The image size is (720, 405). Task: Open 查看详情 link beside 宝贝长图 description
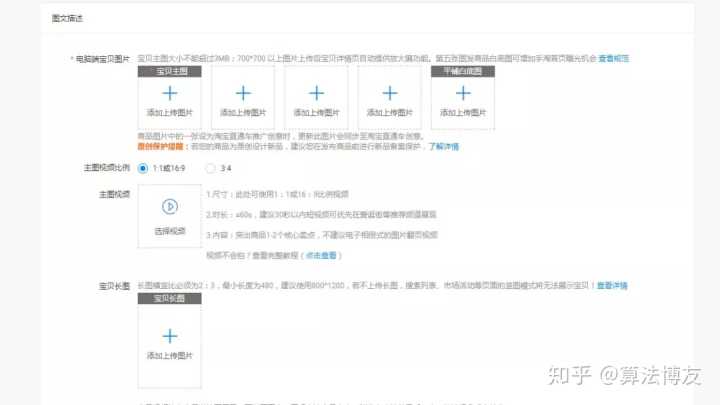[612, 286]
